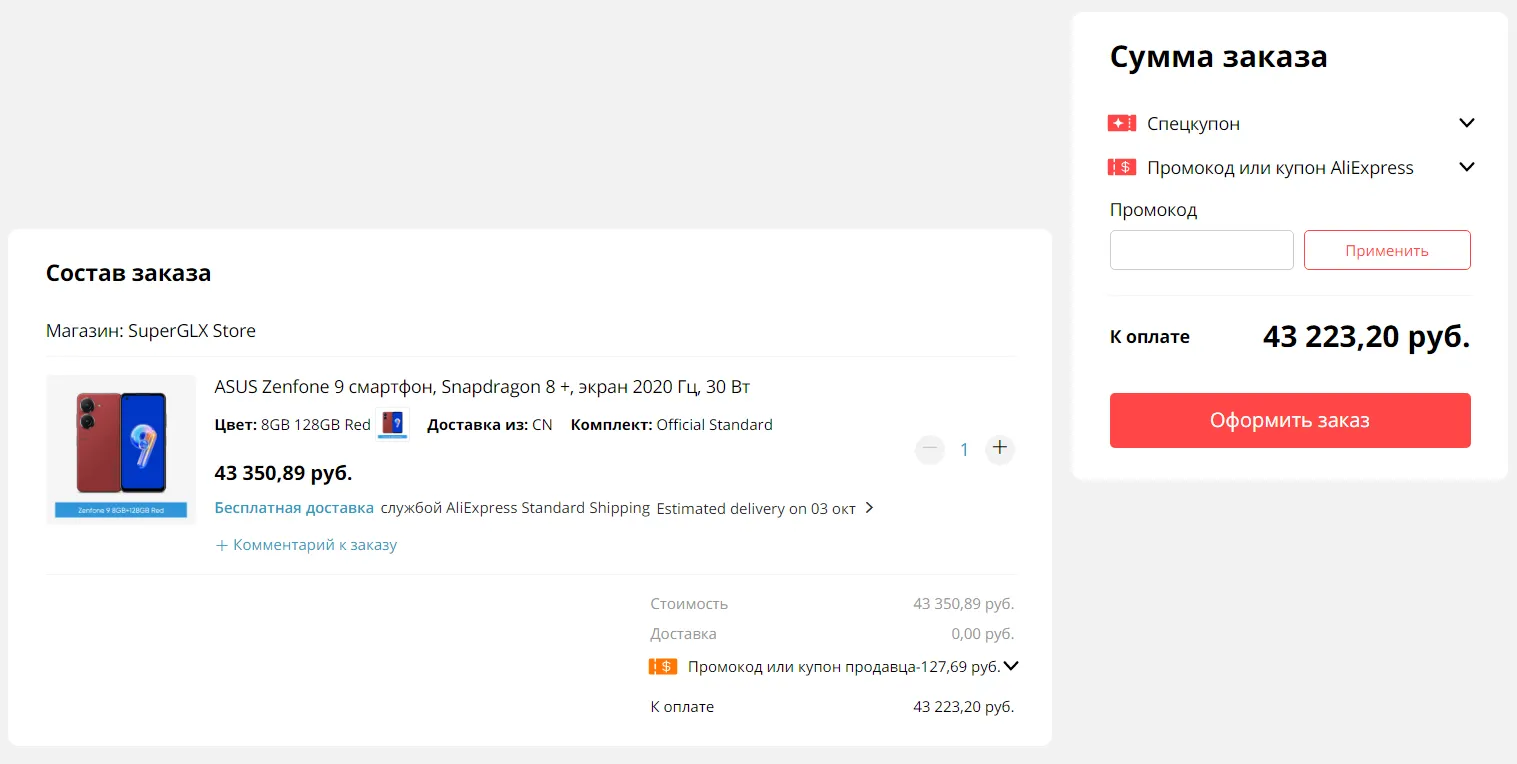Open the ASUS Zenfone 9 product thumbnail
Screen dimensions: 1517x764
[121, 449]
